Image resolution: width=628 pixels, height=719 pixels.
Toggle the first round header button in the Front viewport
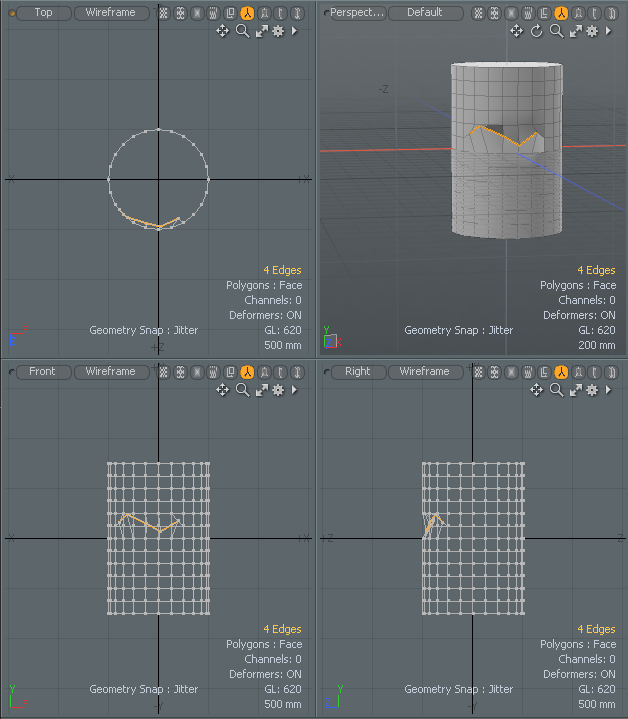(x=164, y=372)
